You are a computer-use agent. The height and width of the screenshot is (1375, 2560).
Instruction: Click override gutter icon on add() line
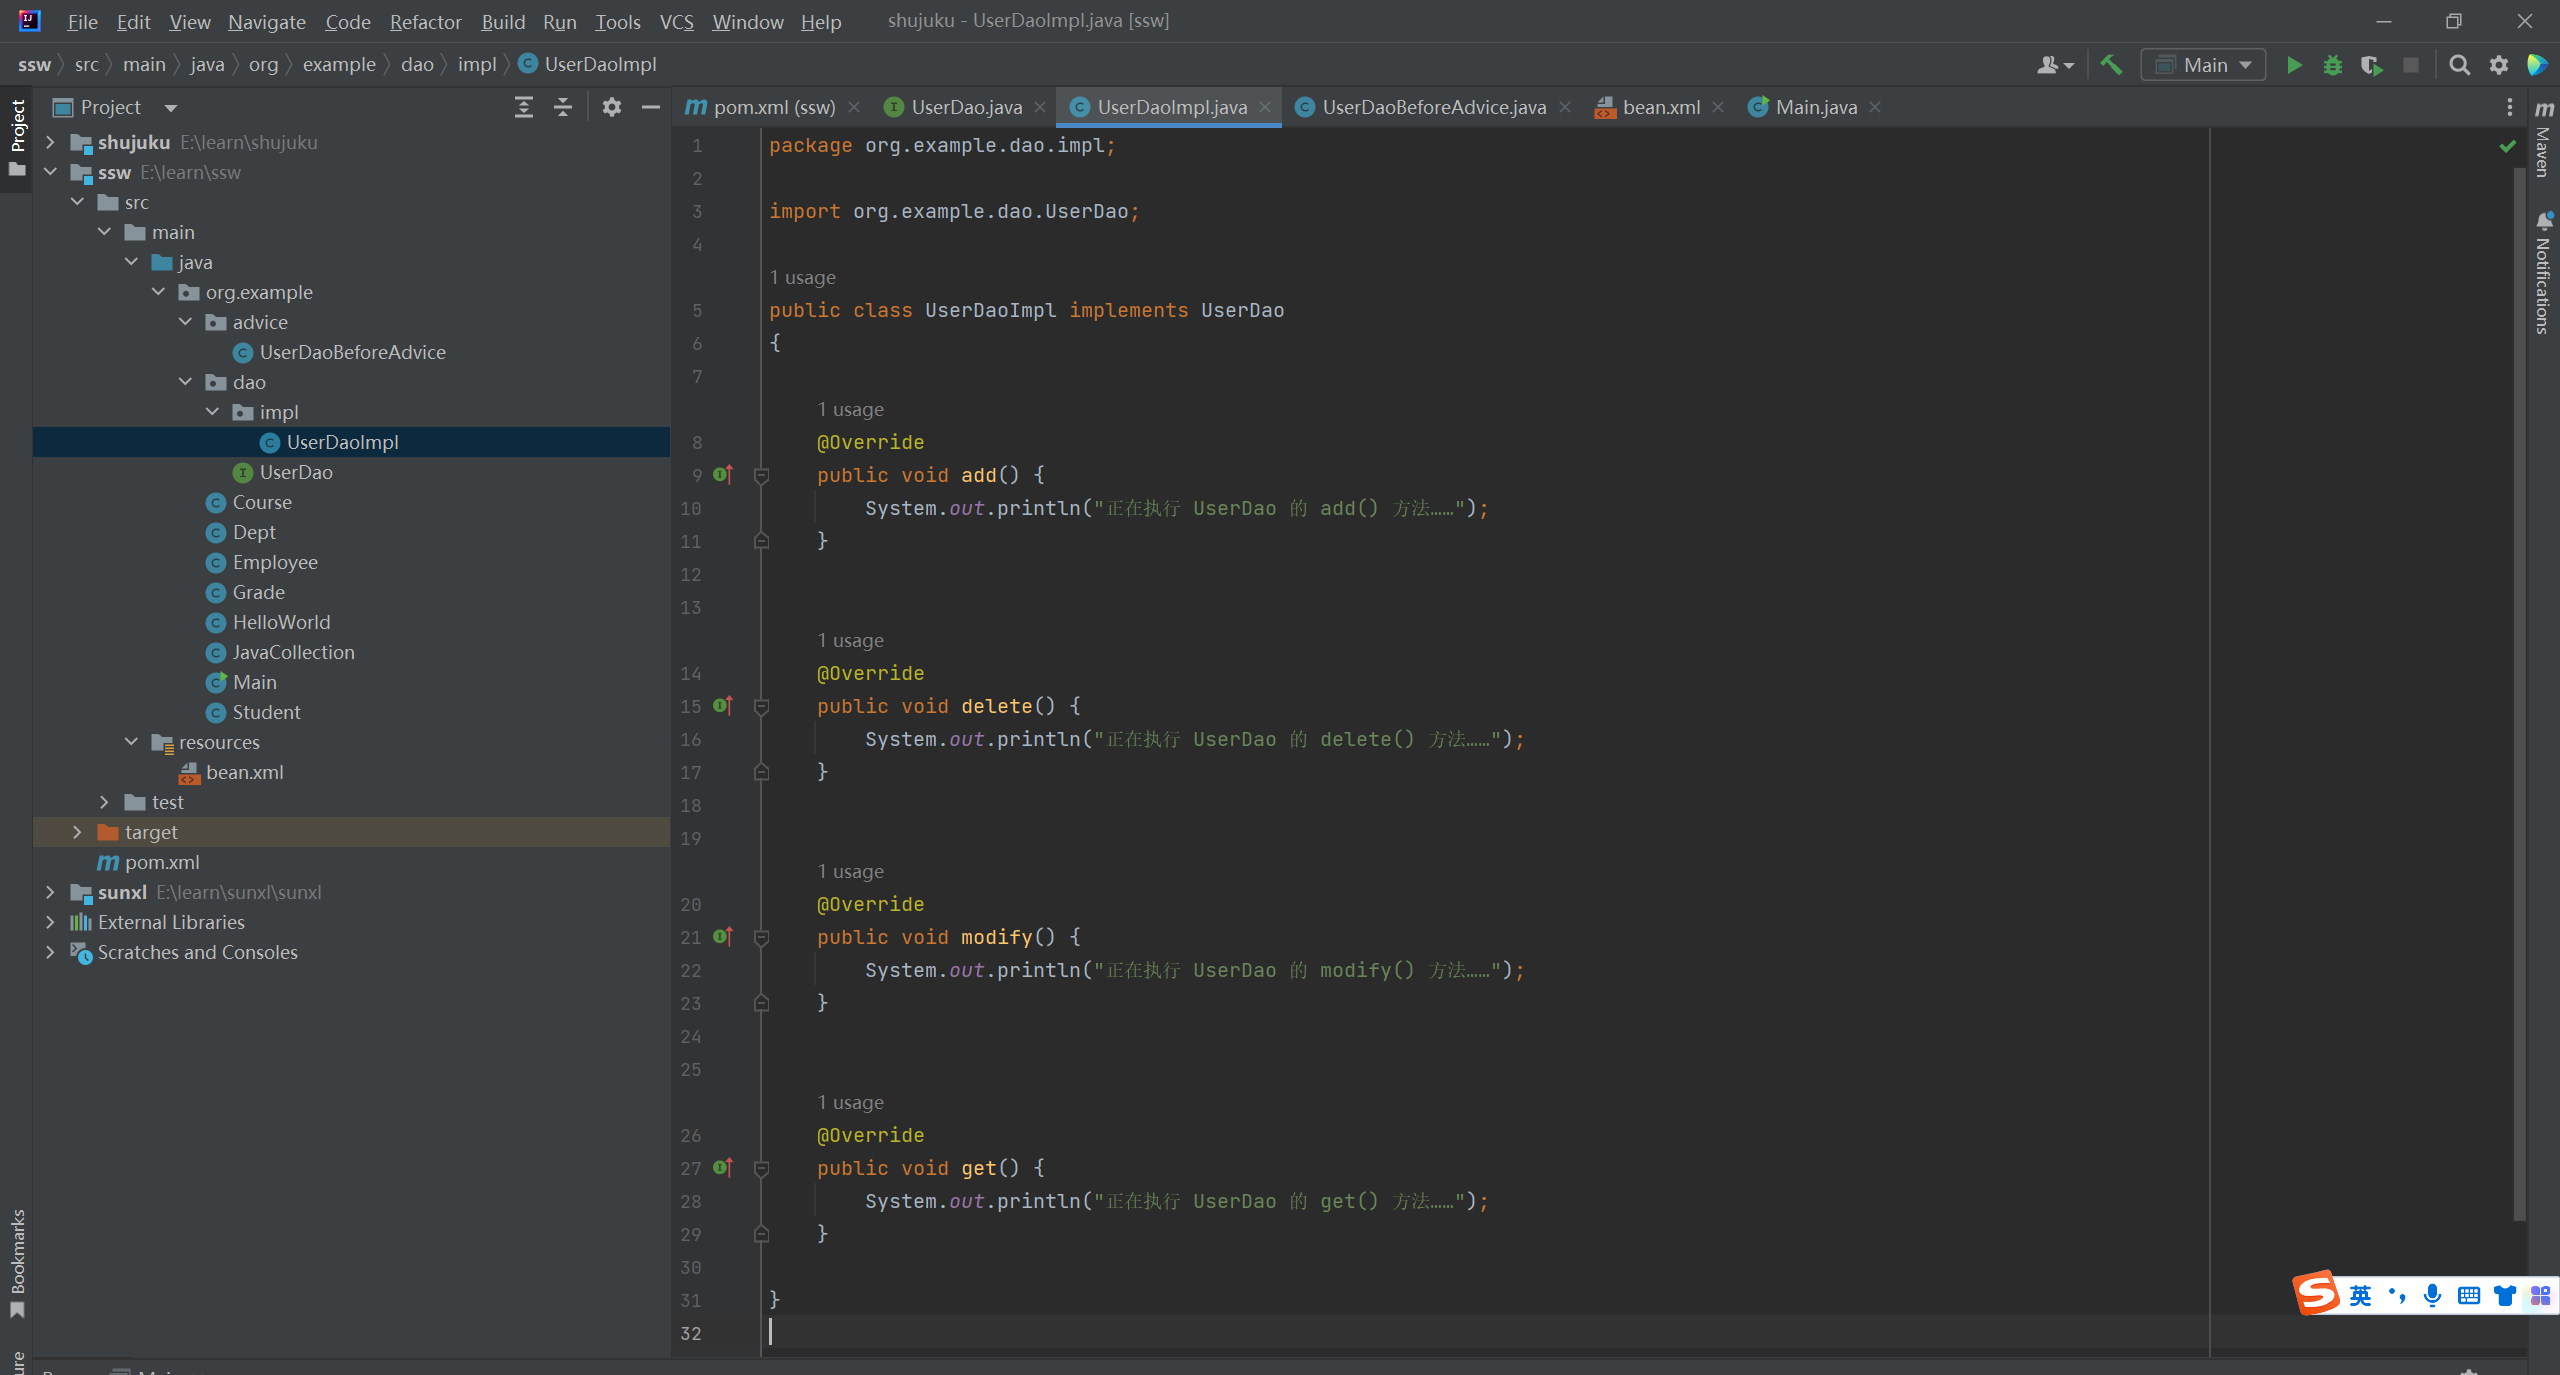click(x=723, y=475)
